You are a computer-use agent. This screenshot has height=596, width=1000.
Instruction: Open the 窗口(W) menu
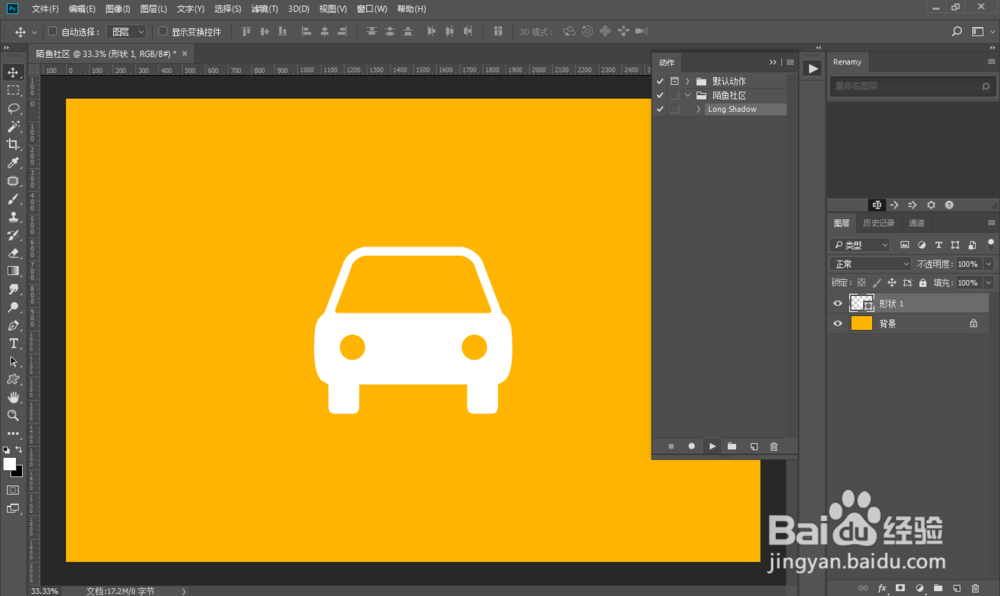[x=372, y=9]
